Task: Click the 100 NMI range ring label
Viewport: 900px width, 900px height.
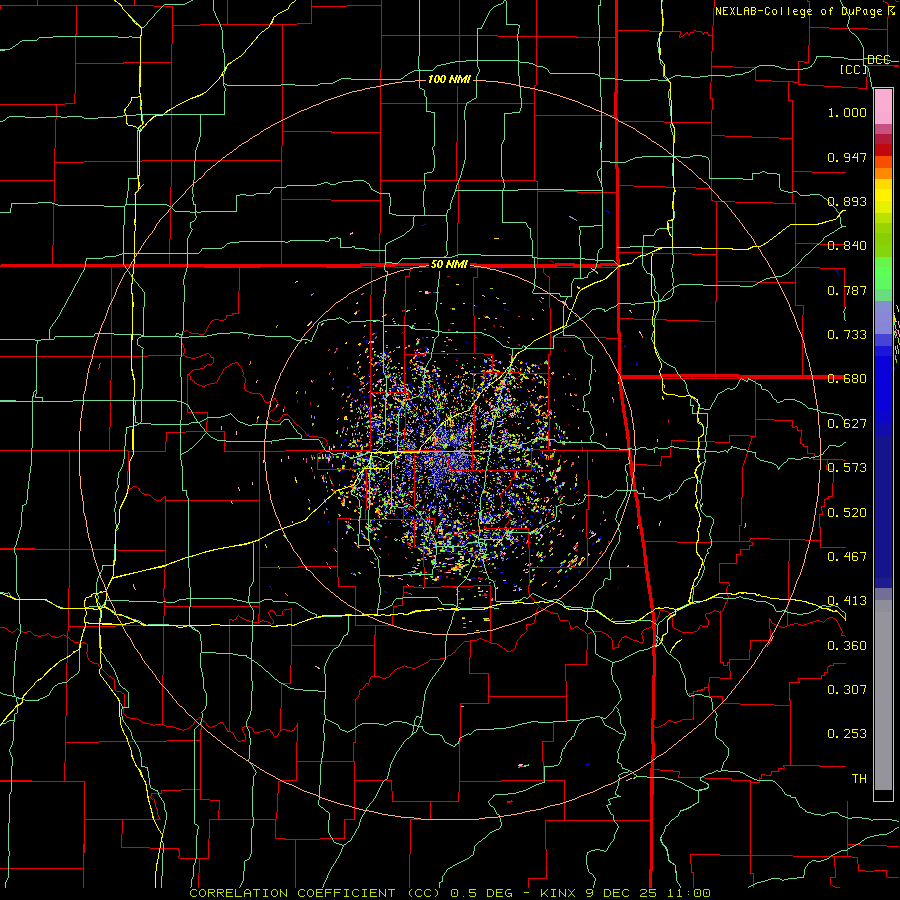Action: [x=449, y=79]
